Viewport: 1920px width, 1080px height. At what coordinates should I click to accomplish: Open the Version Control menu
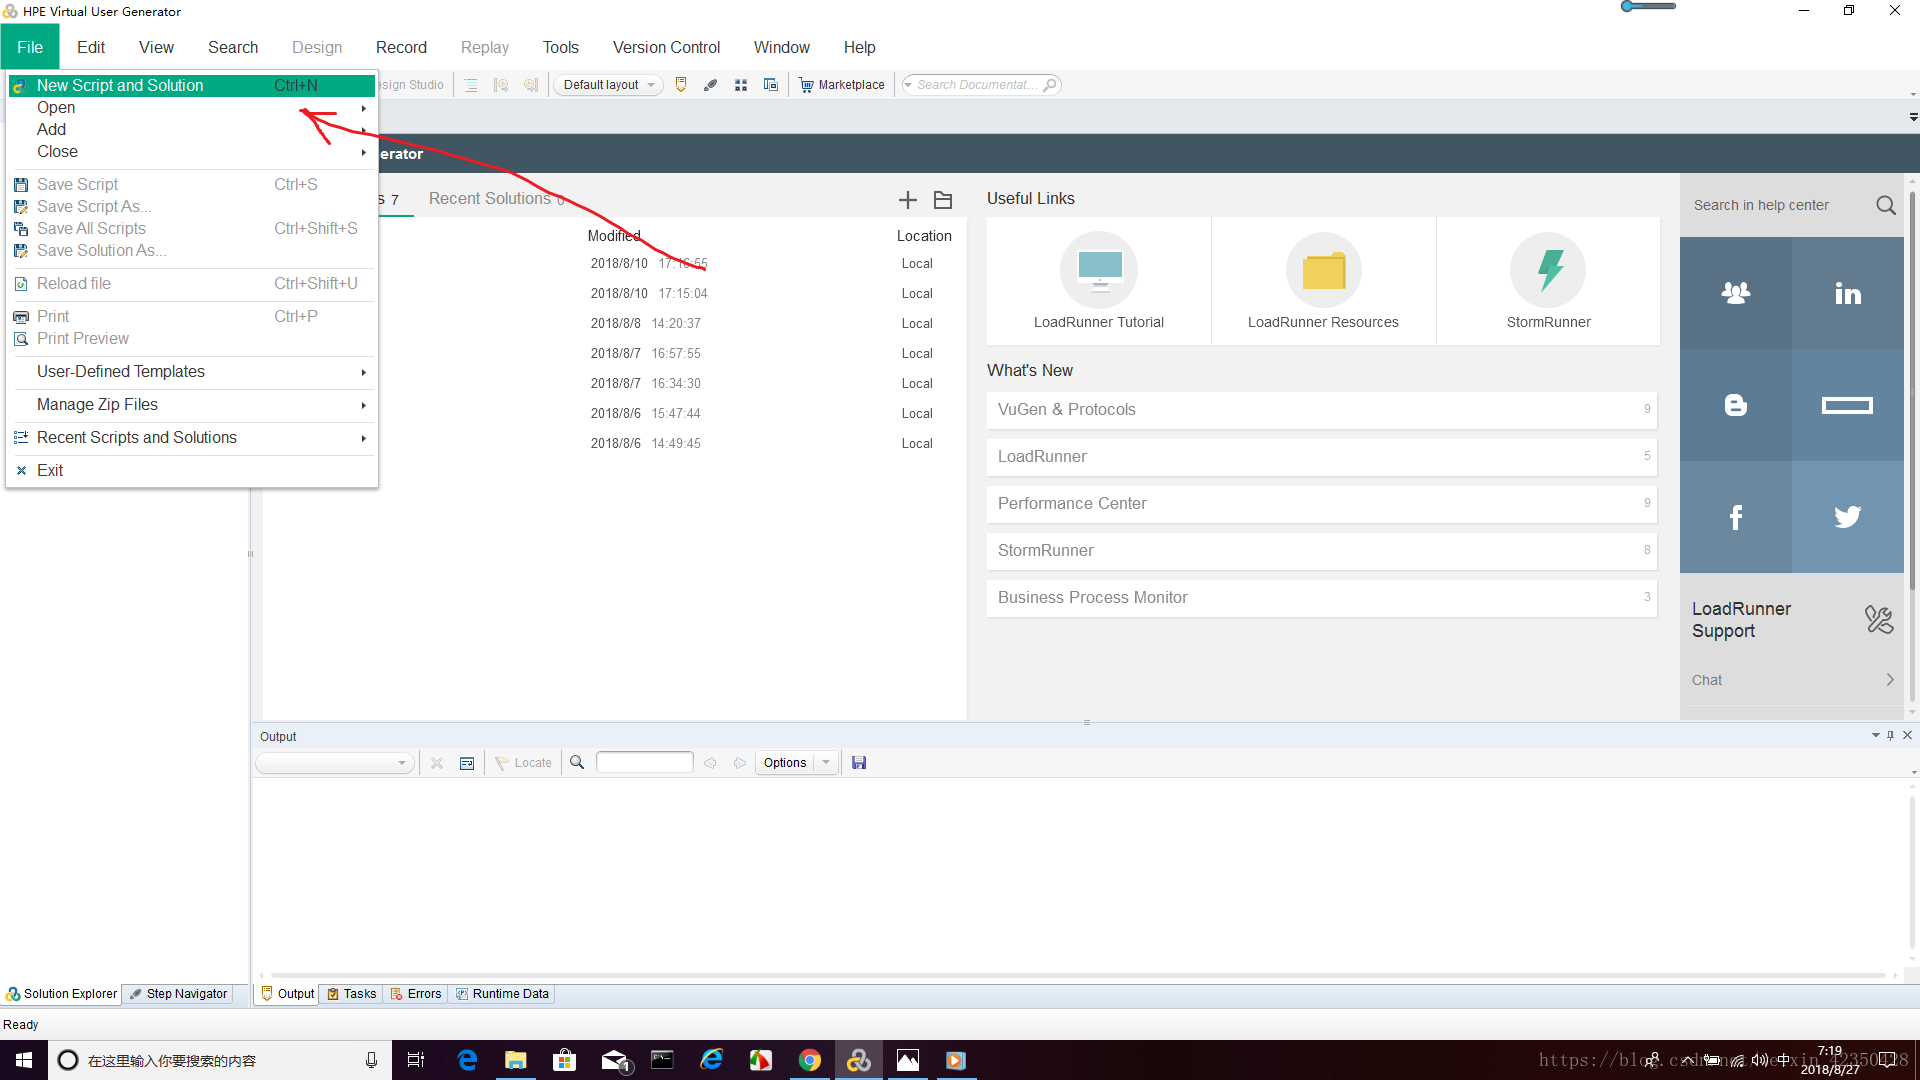(666, 47)
